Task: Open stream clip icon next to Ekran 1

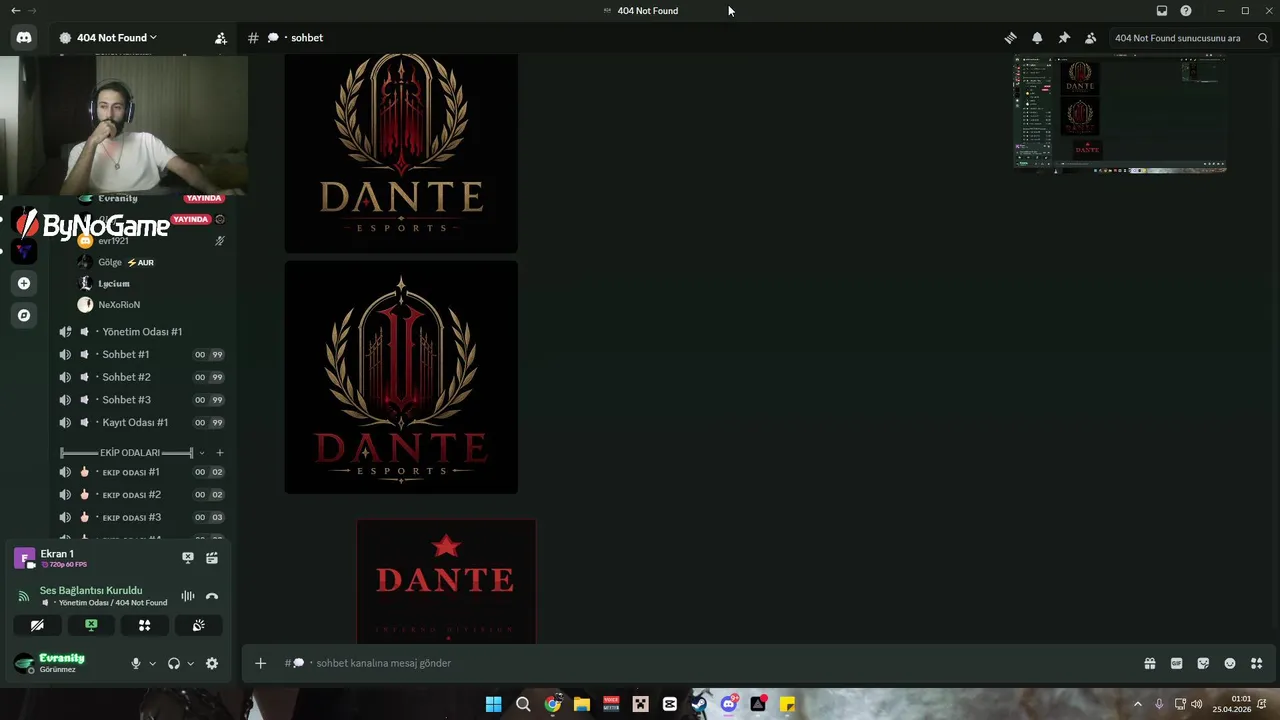Action: (x=212, y=558)
